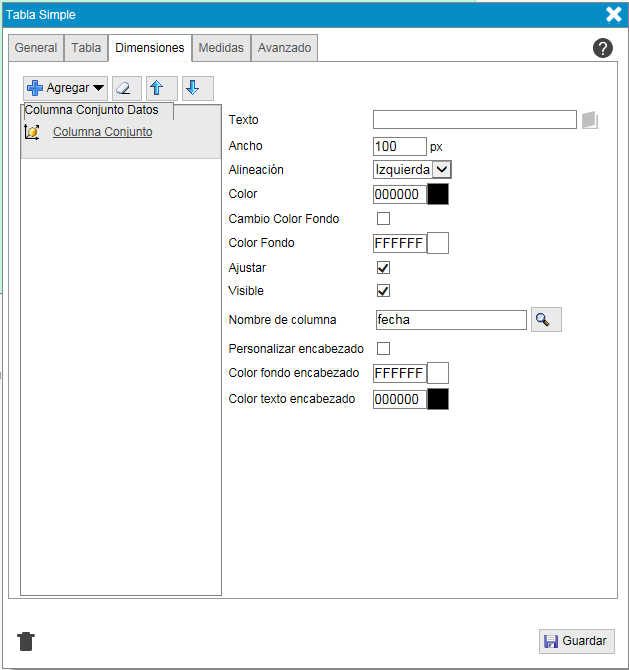Open the Avanzado tab
629x670 pixels.
point(284,48)
